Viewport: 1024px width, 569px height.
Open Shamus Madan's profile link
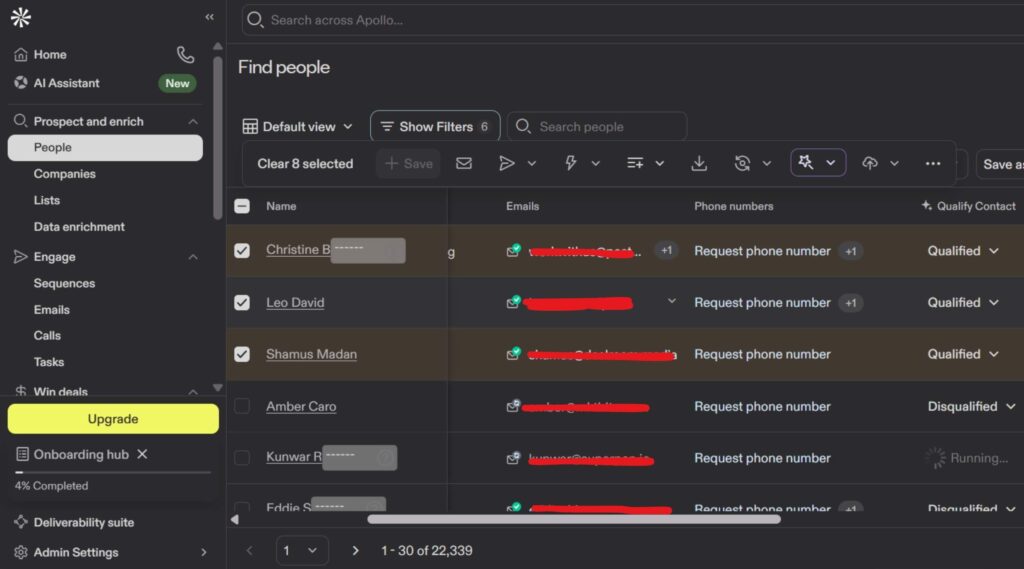[312, 354]
